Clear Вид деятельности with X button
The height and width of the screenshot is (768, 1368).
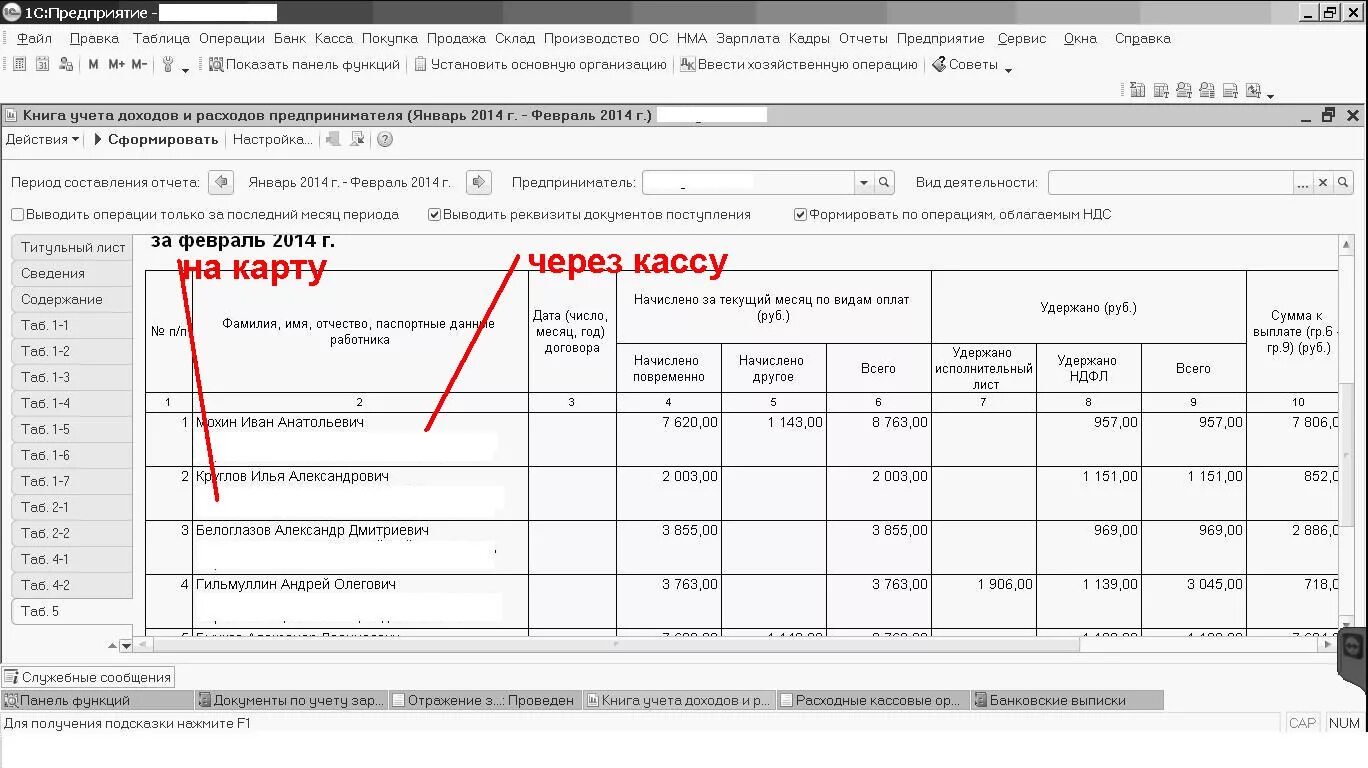coord(1322,183)
